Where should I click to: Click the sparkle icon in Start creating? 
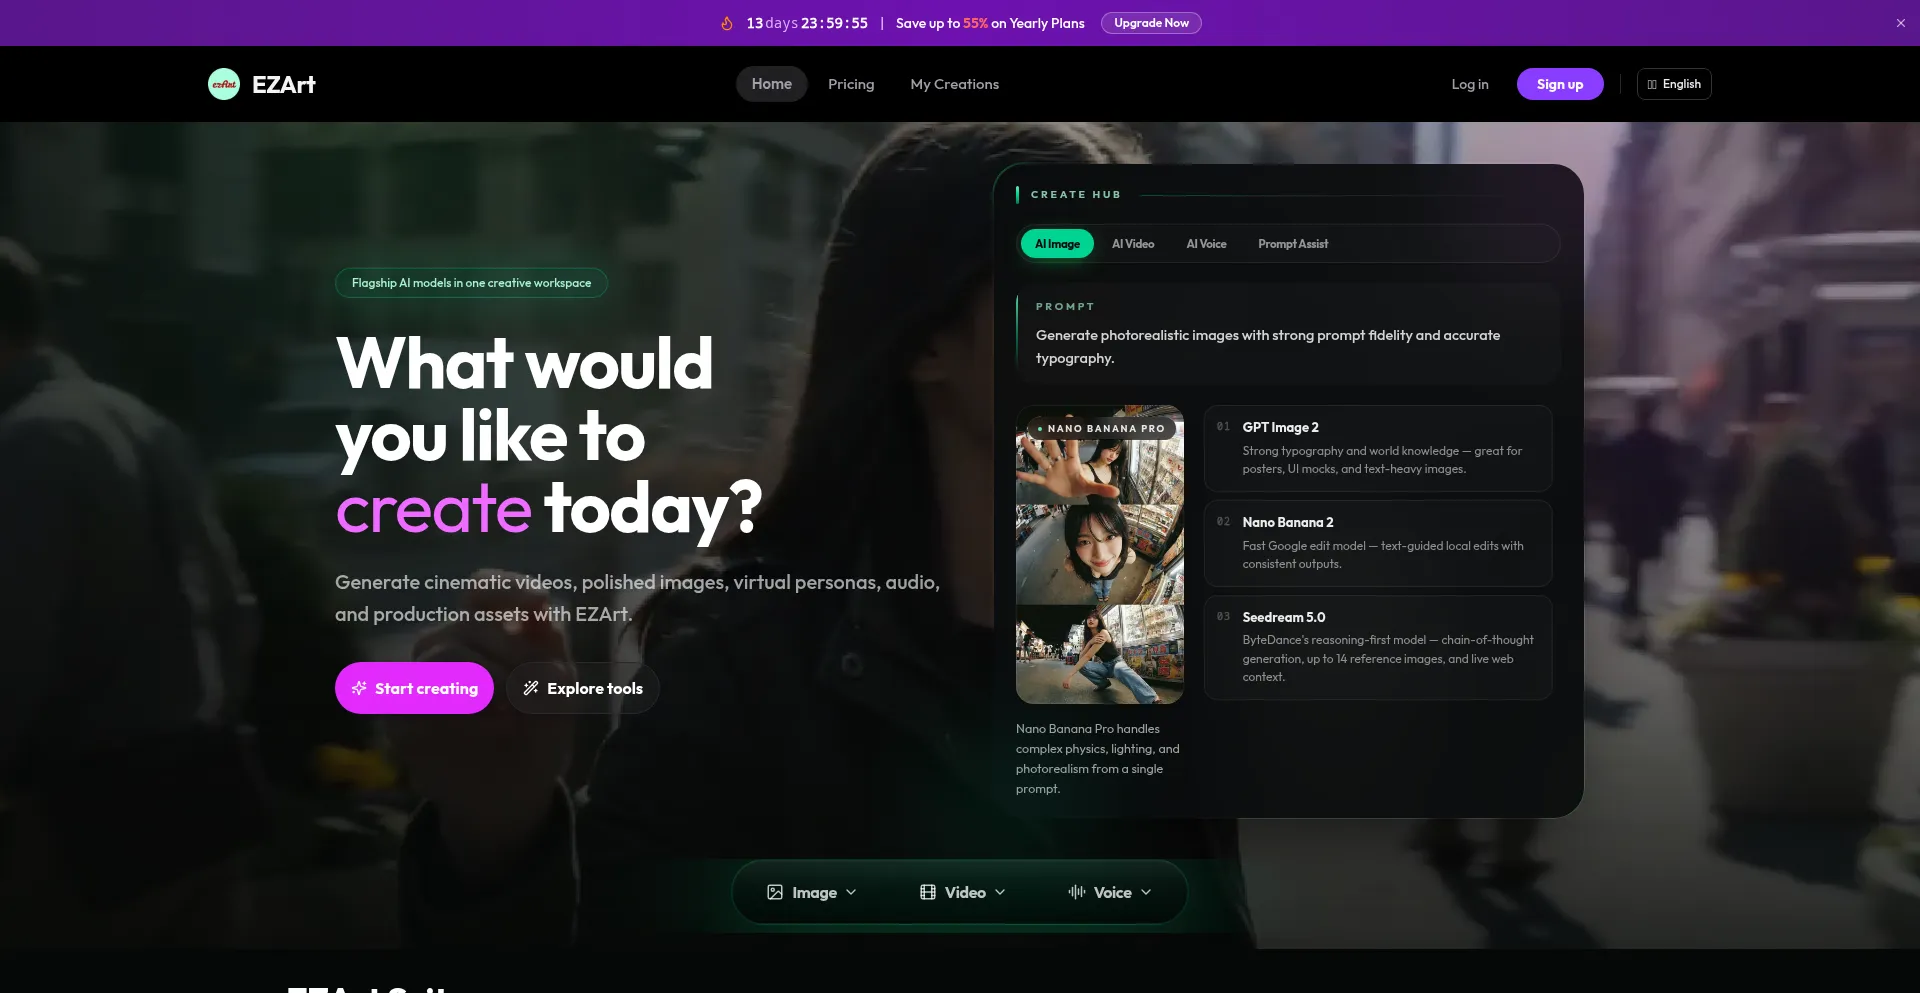tap(359, 688)
